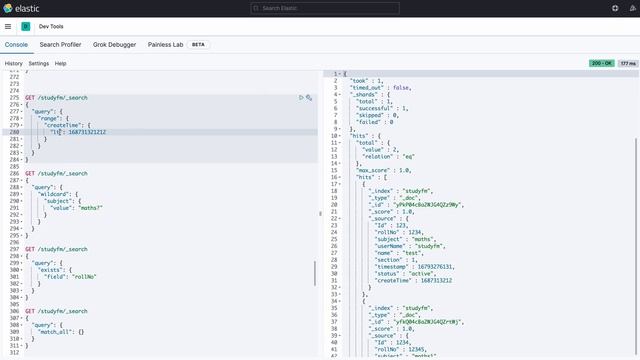Open the hamburger navigation menu

[8, 27]
